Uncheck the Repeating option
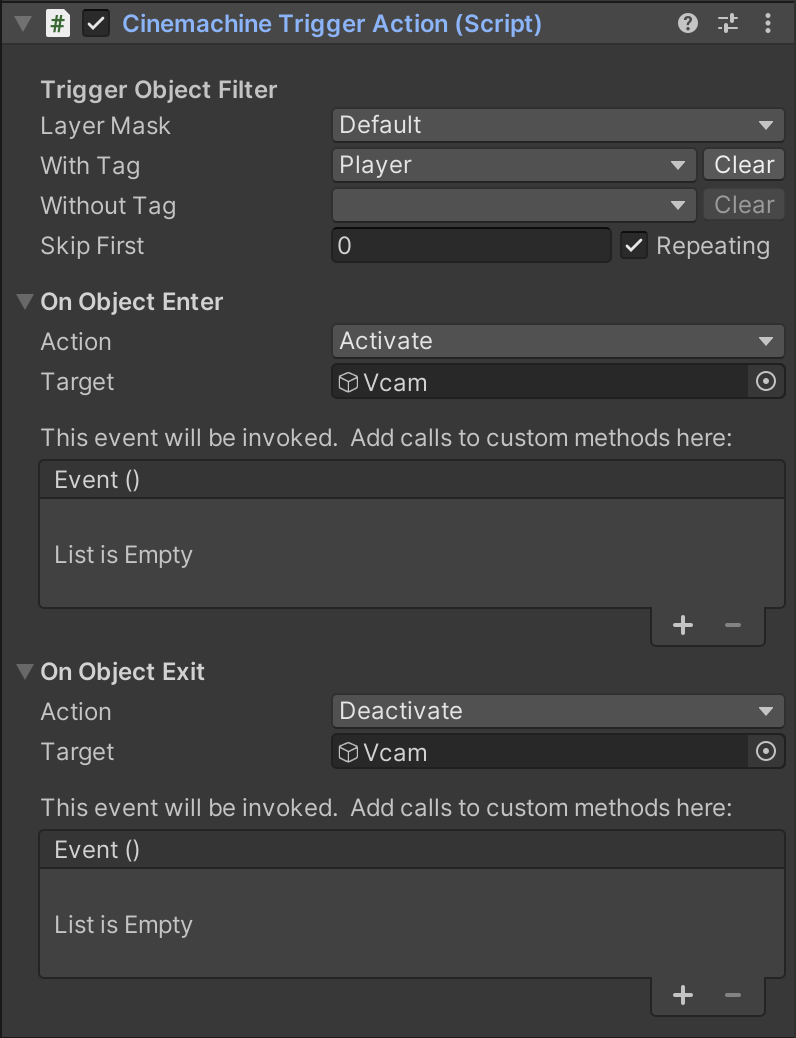This screenshot has width=796, height=1038. (634, 245)
